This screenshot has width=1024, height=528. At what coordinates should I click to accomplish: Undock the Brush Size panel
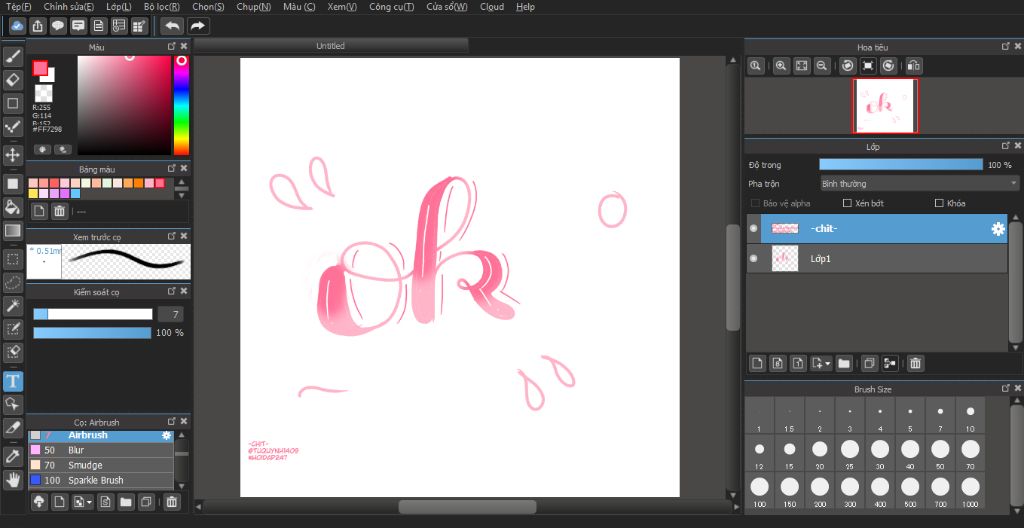pyautogui.click(x=1006, y=388)
